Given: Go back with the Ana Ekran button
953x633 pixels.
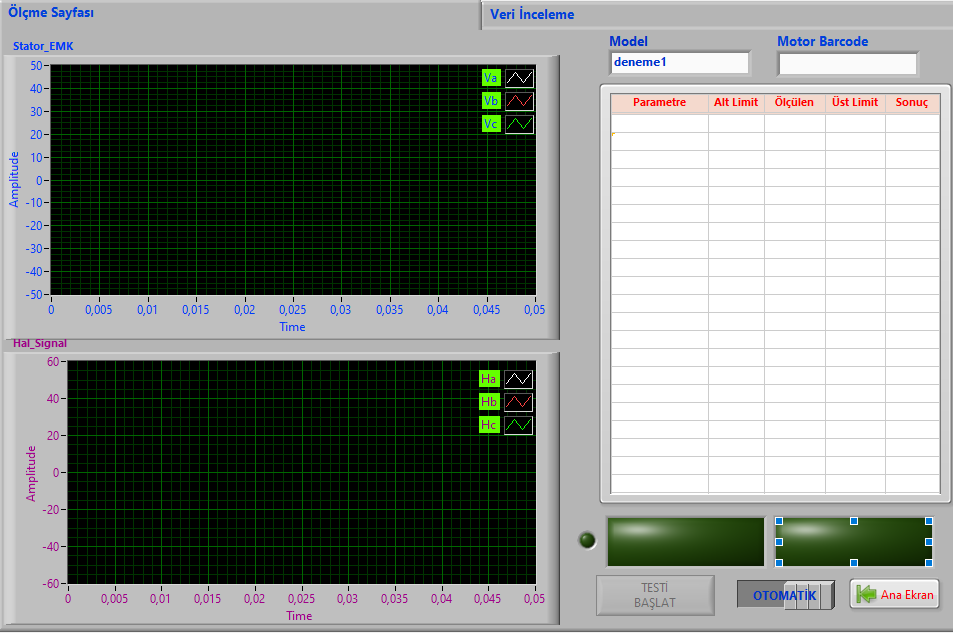Looking at the screenshot, I should pyautogui.click(x=895, y=595).
